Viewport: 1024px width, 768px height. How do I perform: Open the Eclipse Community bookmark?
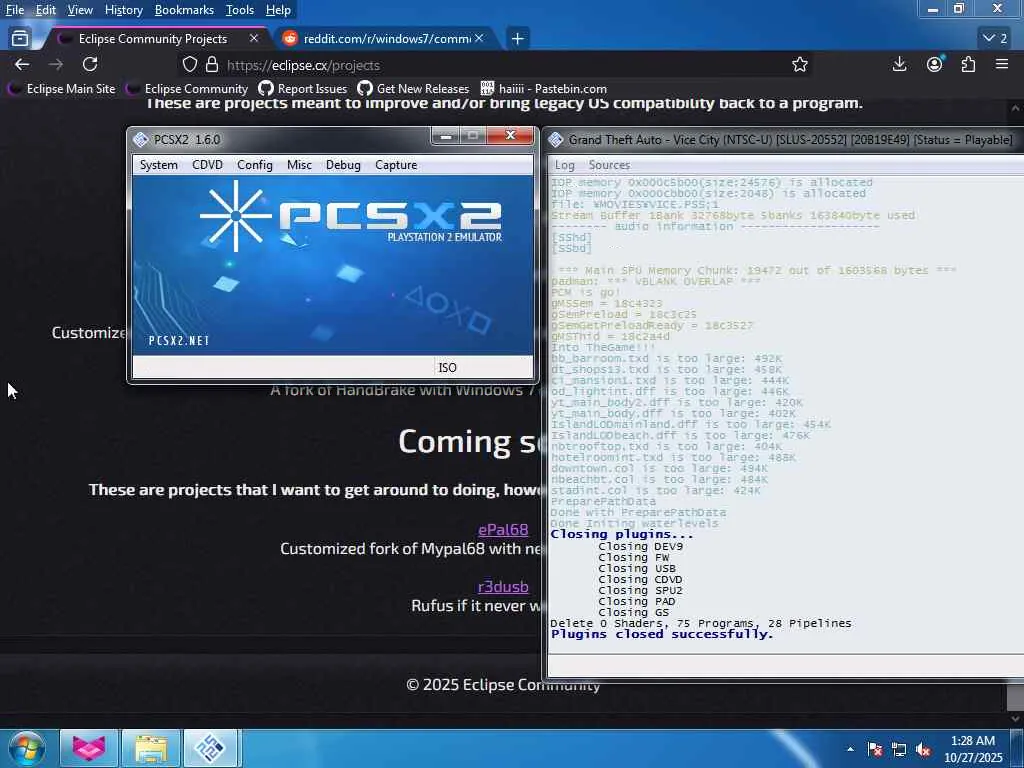(x=187, y=89)
